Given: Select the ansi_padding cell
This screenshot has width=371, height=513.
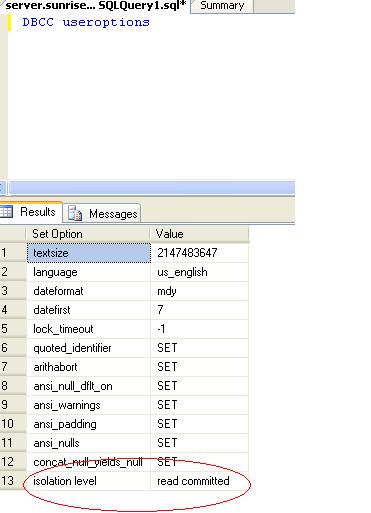Looking at the screenshot, I should click(89, 424).
